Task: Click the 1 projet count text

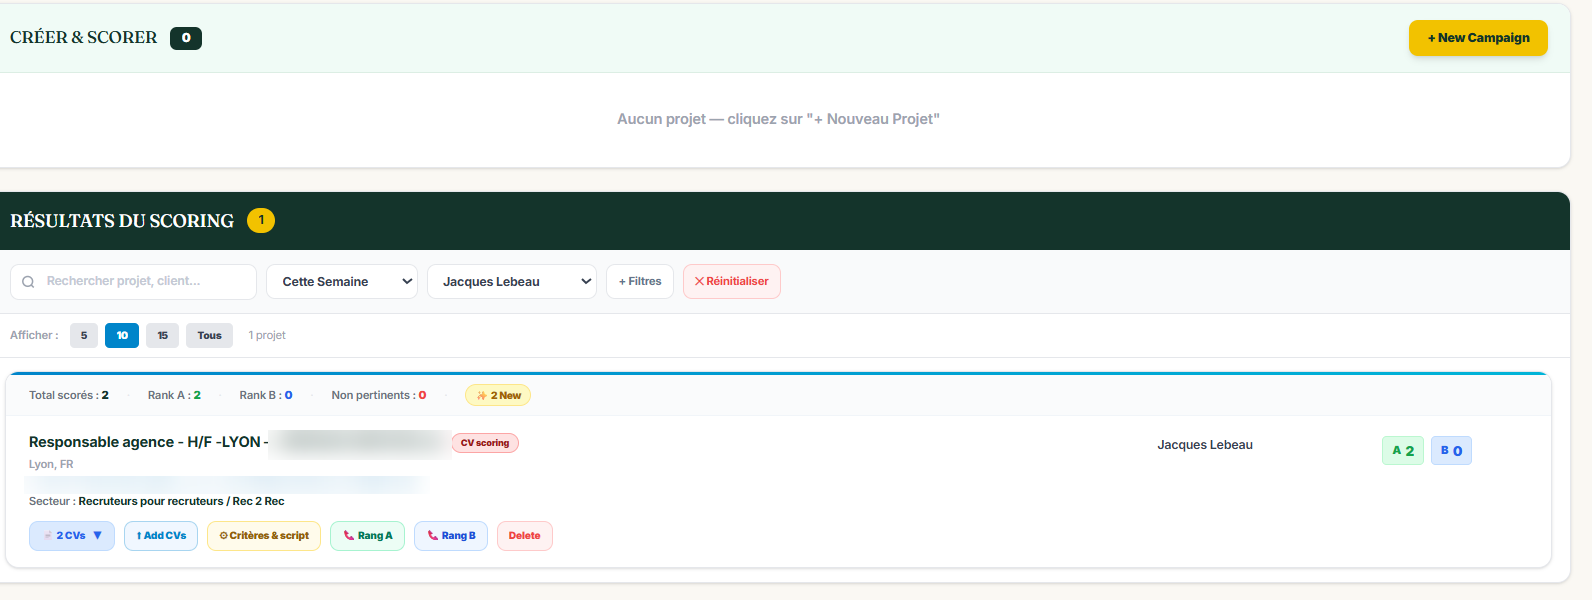Action: tap(267, 336)
